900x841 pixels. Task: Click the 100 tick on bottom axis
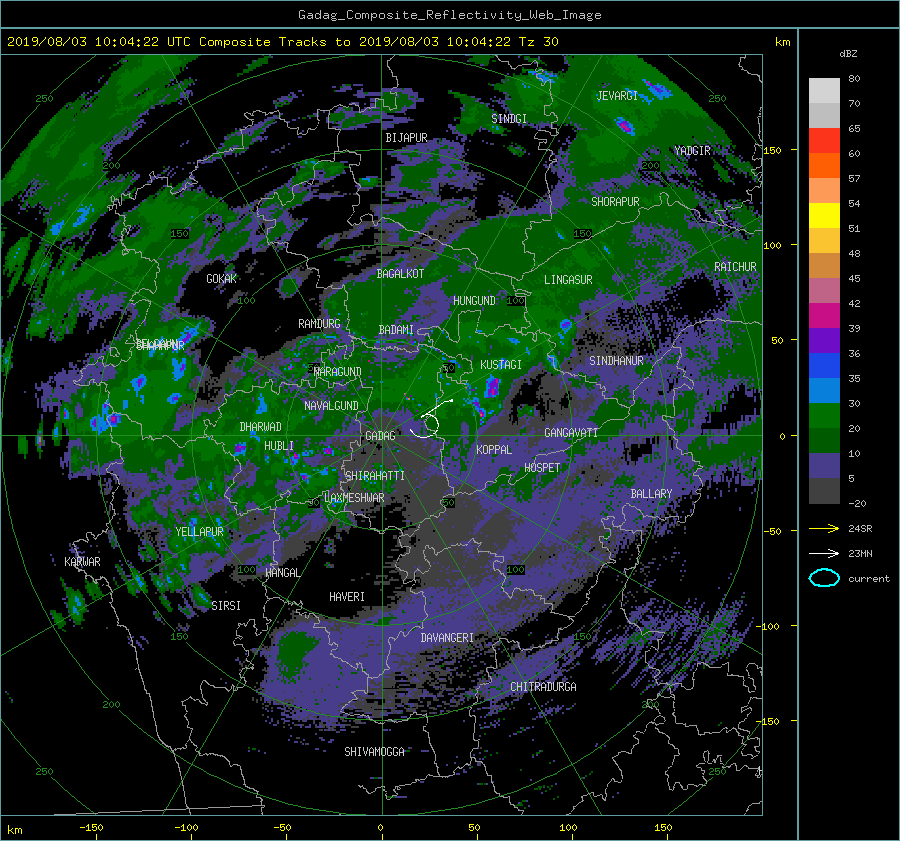pos(568,828)
